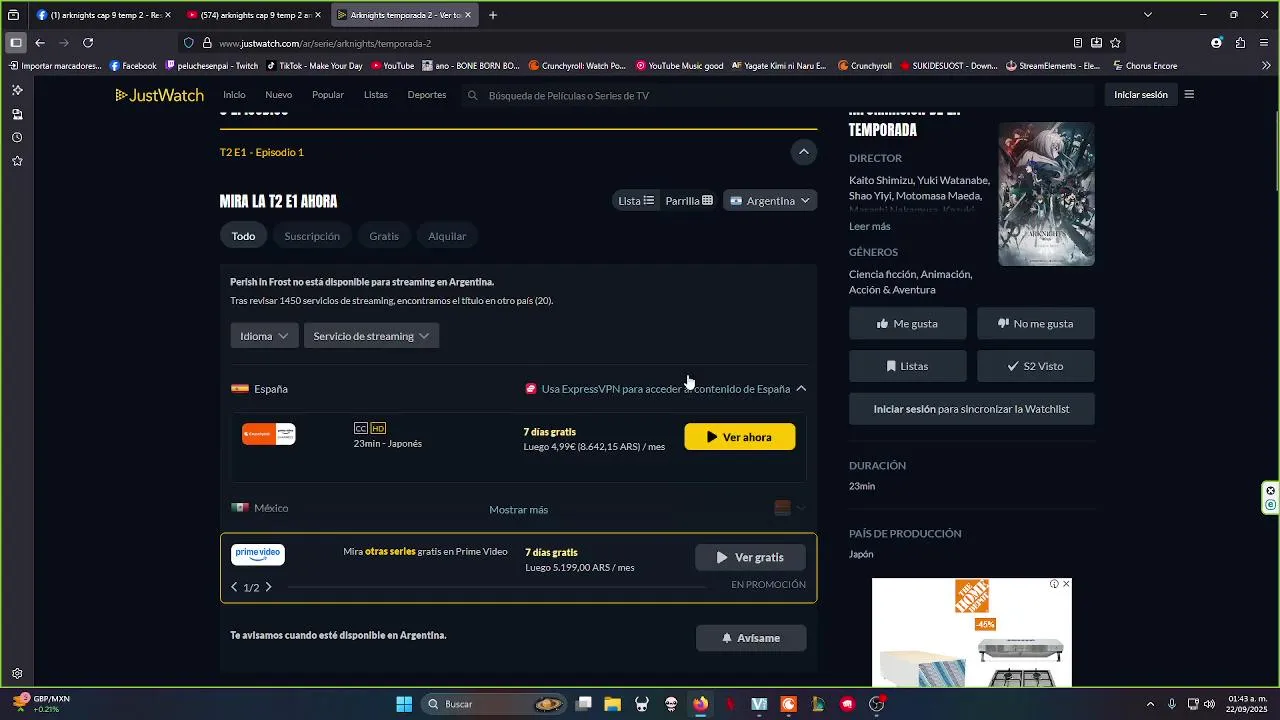This screenshot has height=720, width=1280.
Task: Open the sidebar bookmarks star icon
Action: (17, 161)
